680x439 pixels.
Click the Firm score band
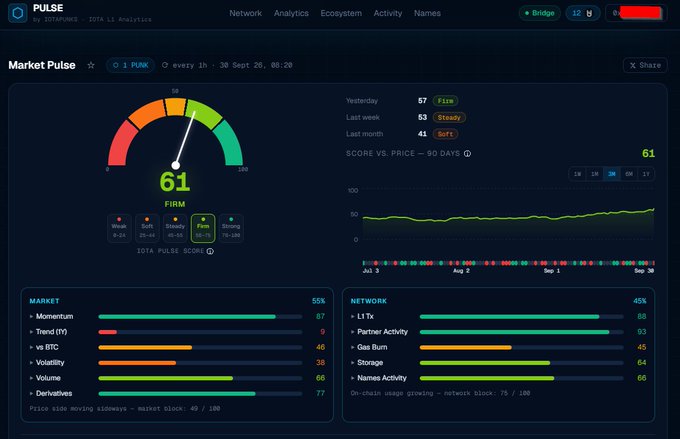[203, 228]
